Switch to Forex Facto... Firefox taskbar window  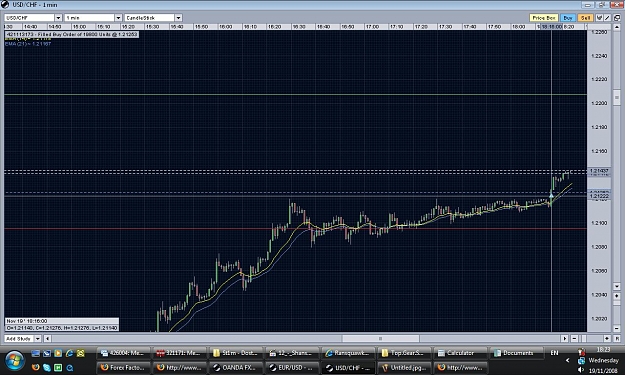[123, 367]
